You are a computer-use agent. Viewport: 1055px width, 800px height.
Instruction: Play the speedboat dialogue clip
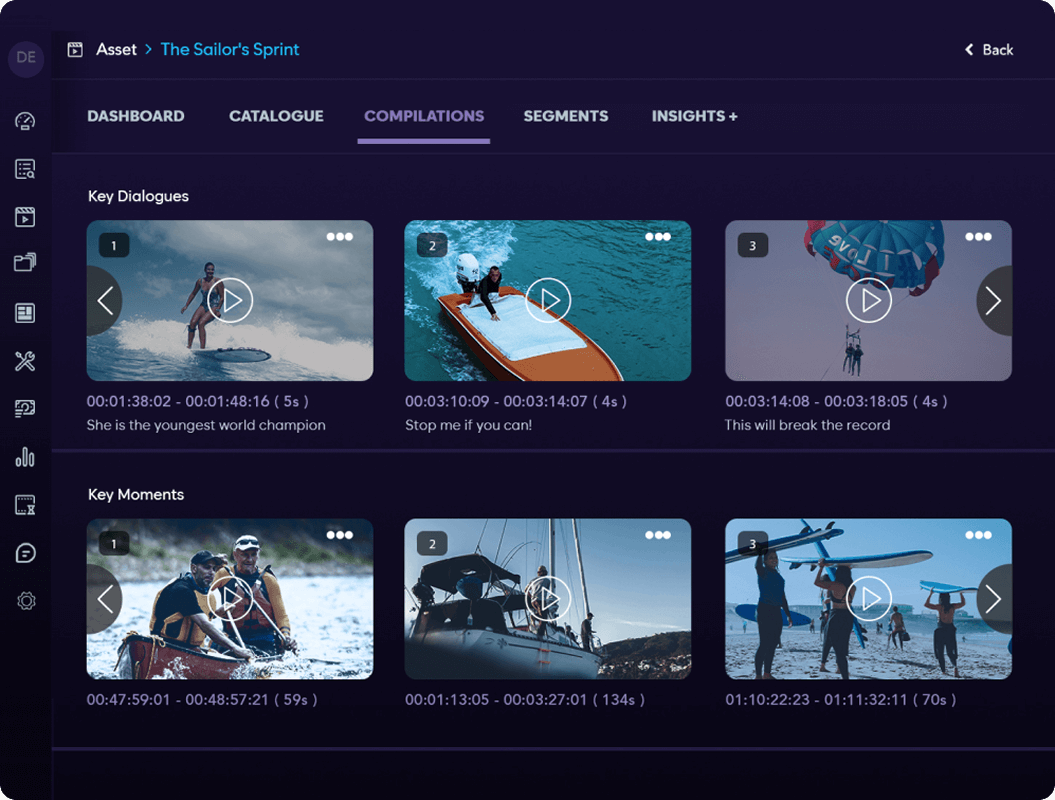click(548, 300)
